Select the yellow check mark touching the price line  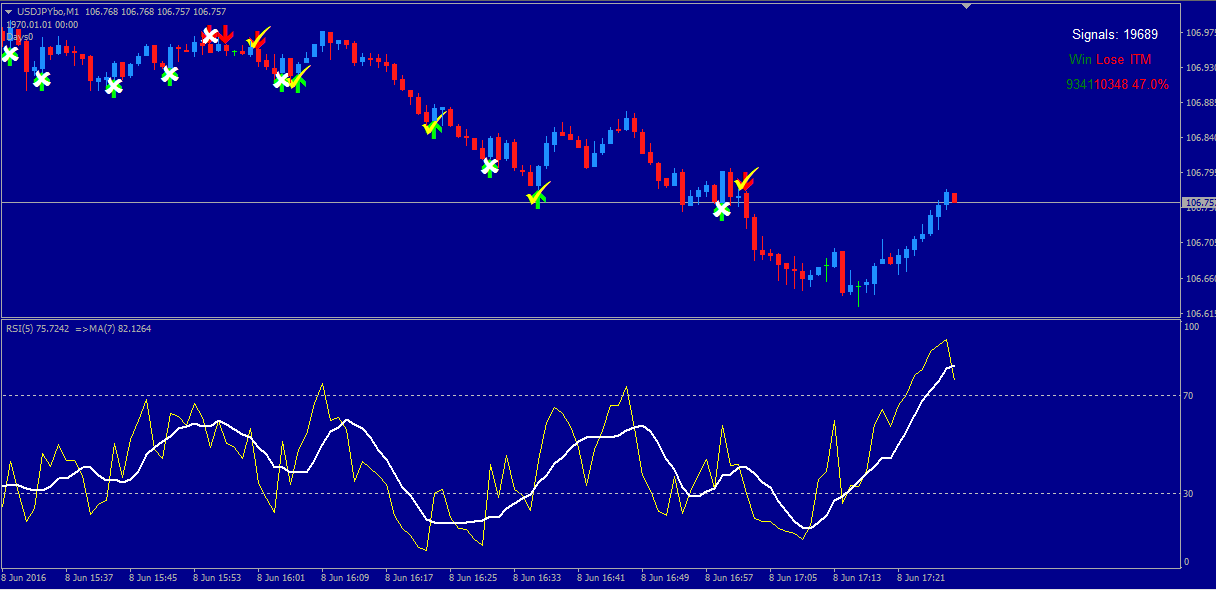coord(538,193)
